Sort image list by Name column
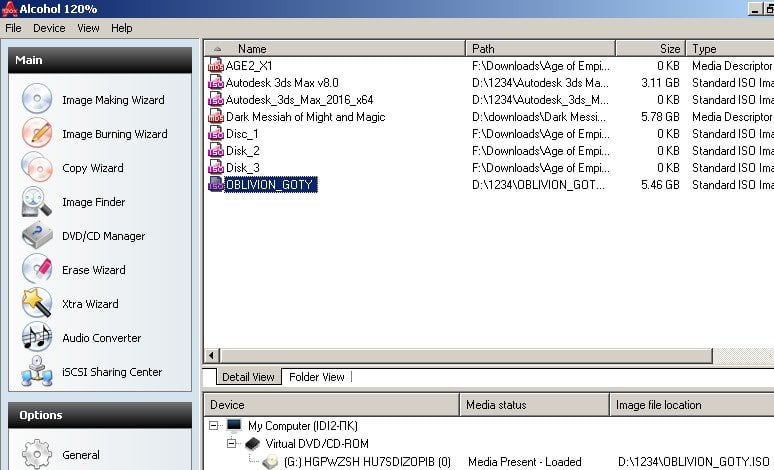 click(x=335, y=48)
